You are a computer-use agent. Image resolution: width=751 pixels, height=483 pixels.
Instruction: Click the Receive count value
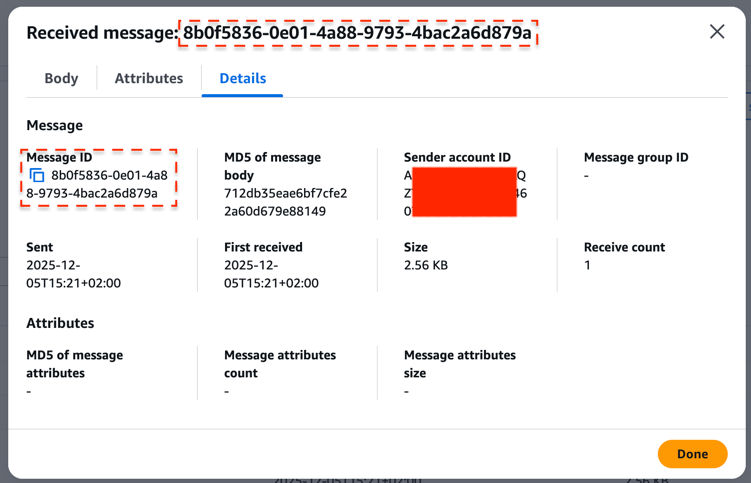pos(587,265)
